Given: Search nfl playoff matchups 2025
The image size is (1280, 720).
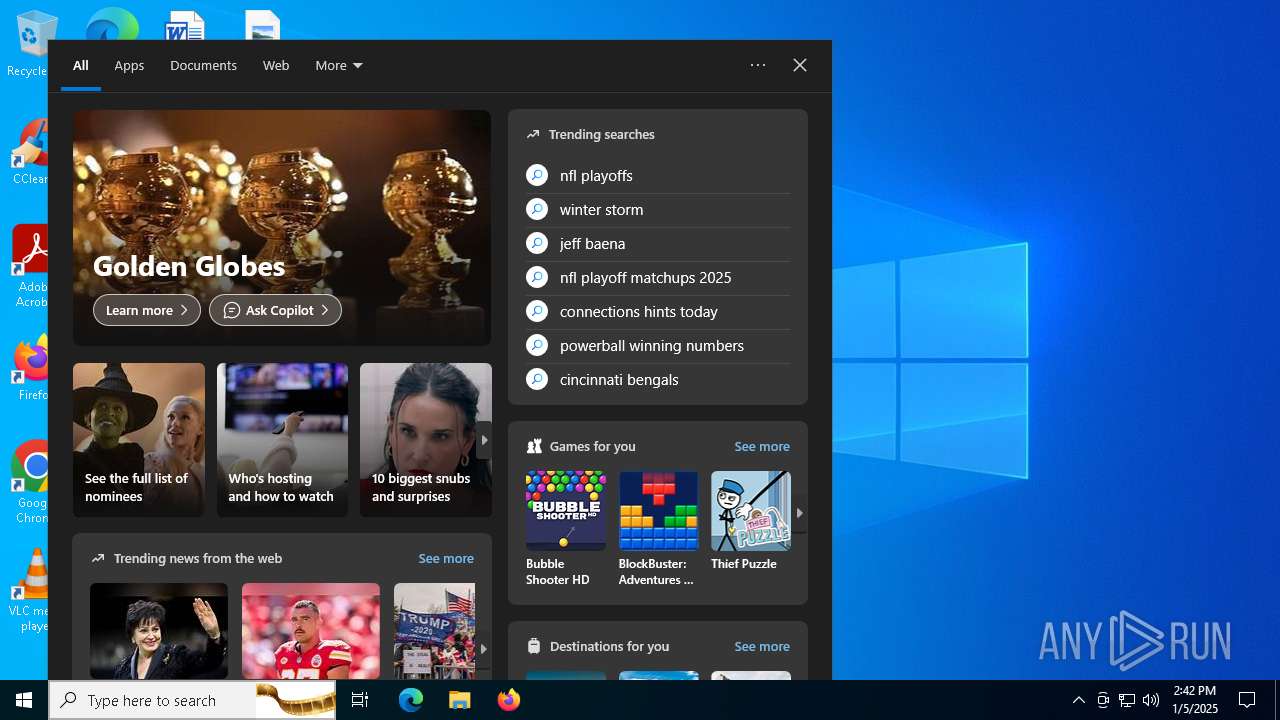Looking at the screenshot, I should 645,277.
